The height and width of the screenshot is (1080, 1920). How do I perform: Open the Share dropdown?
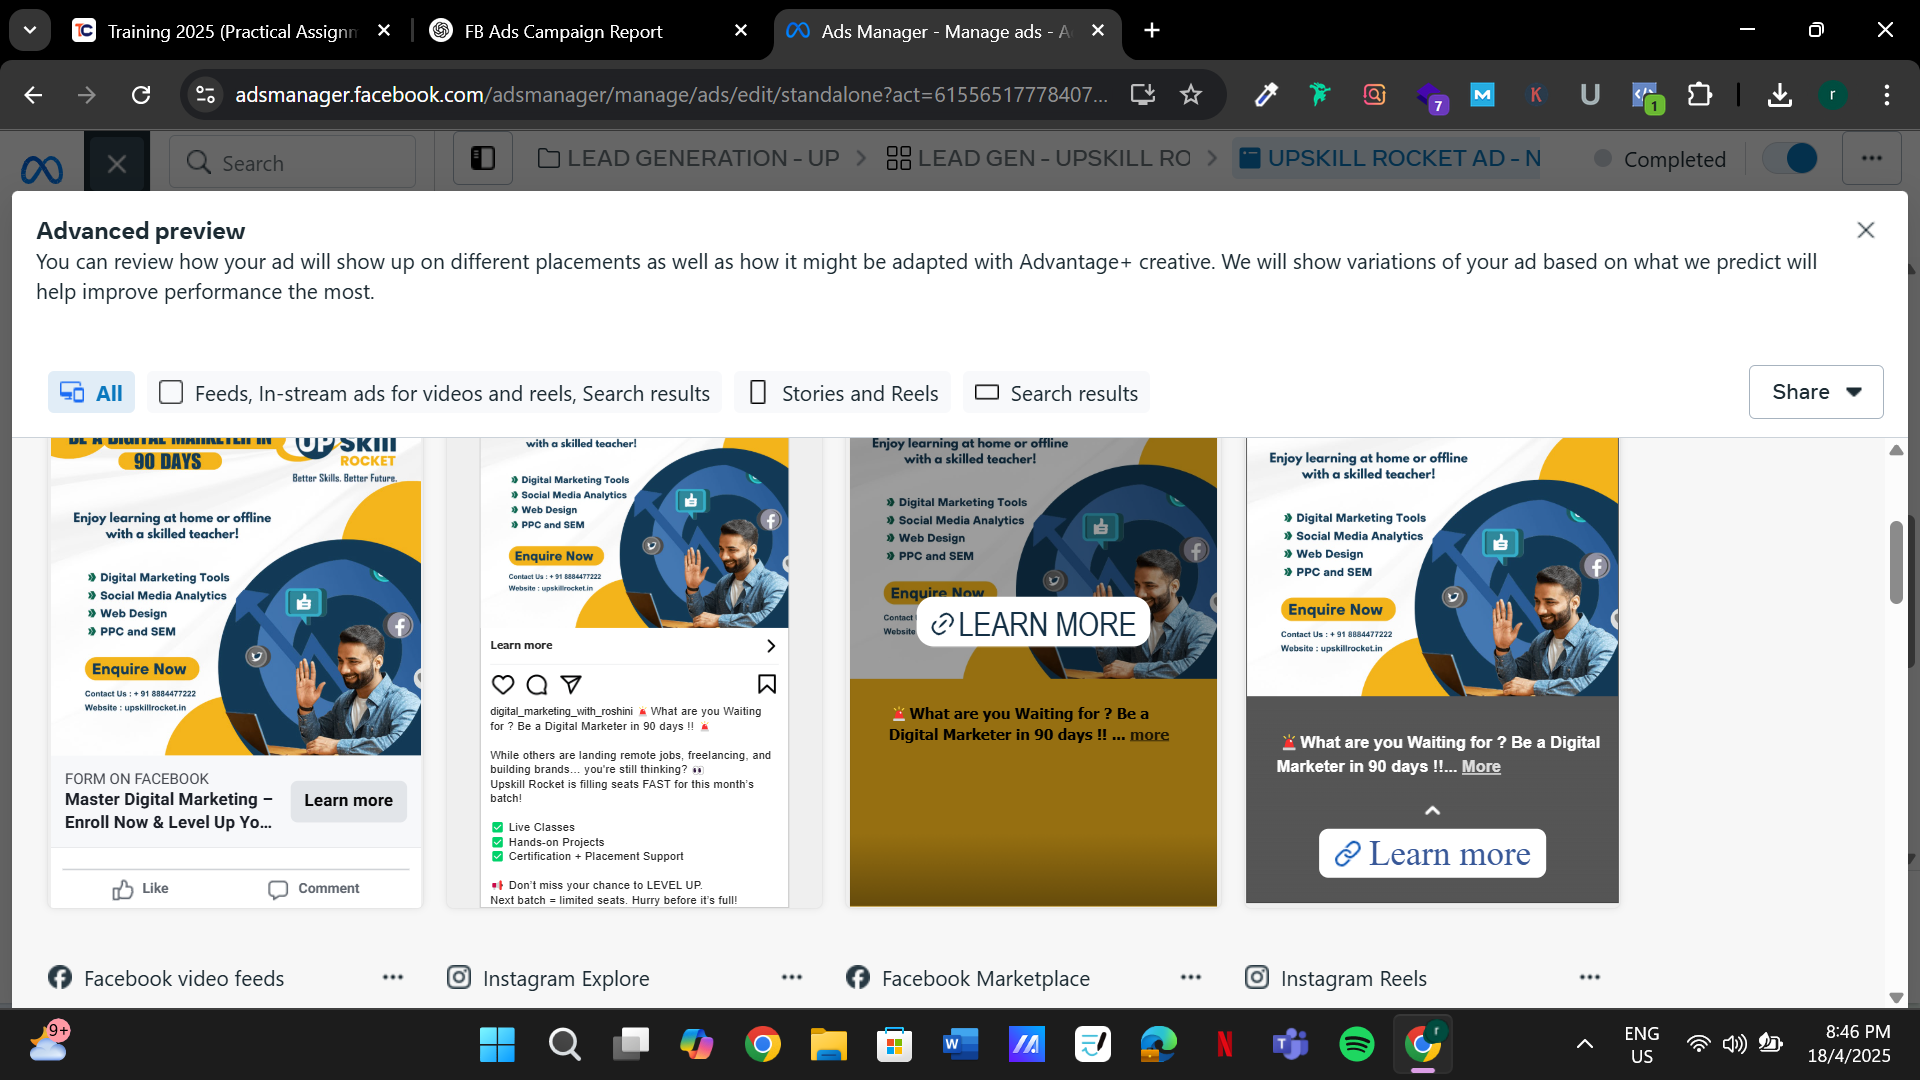[x=1816, y=392]
